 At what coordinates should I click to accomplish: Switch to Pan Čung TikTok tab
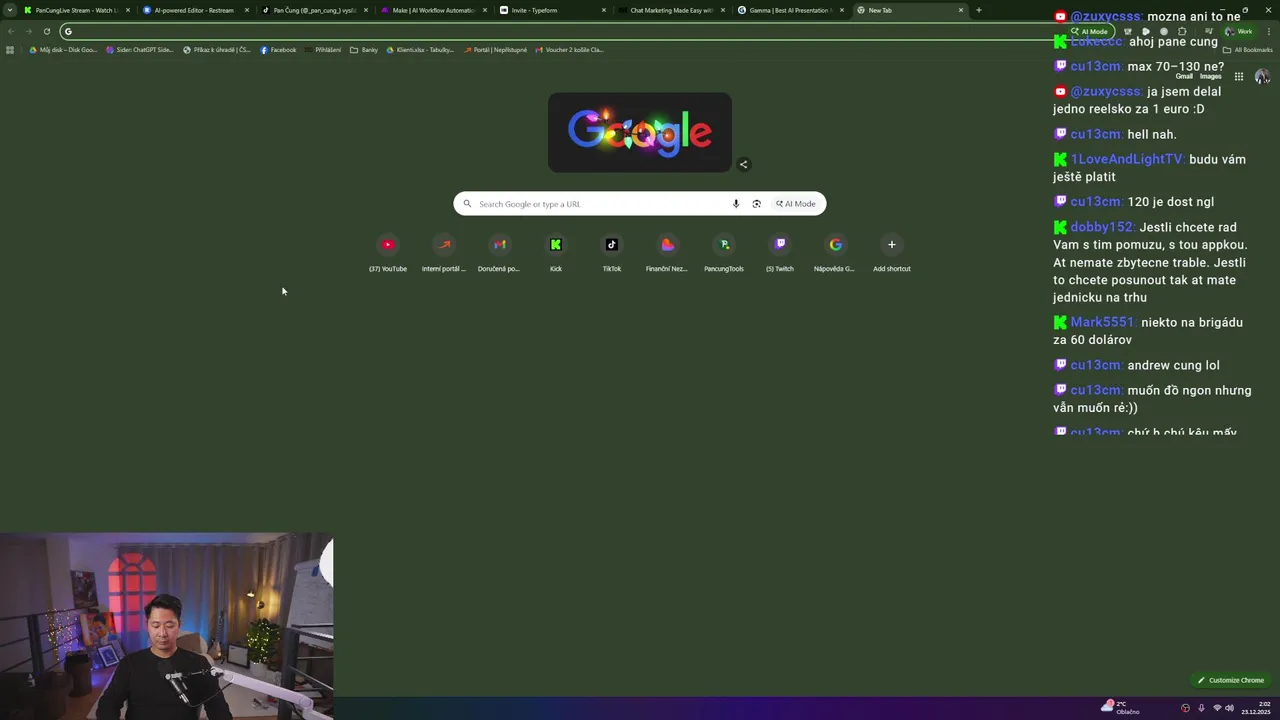[315, 10]
